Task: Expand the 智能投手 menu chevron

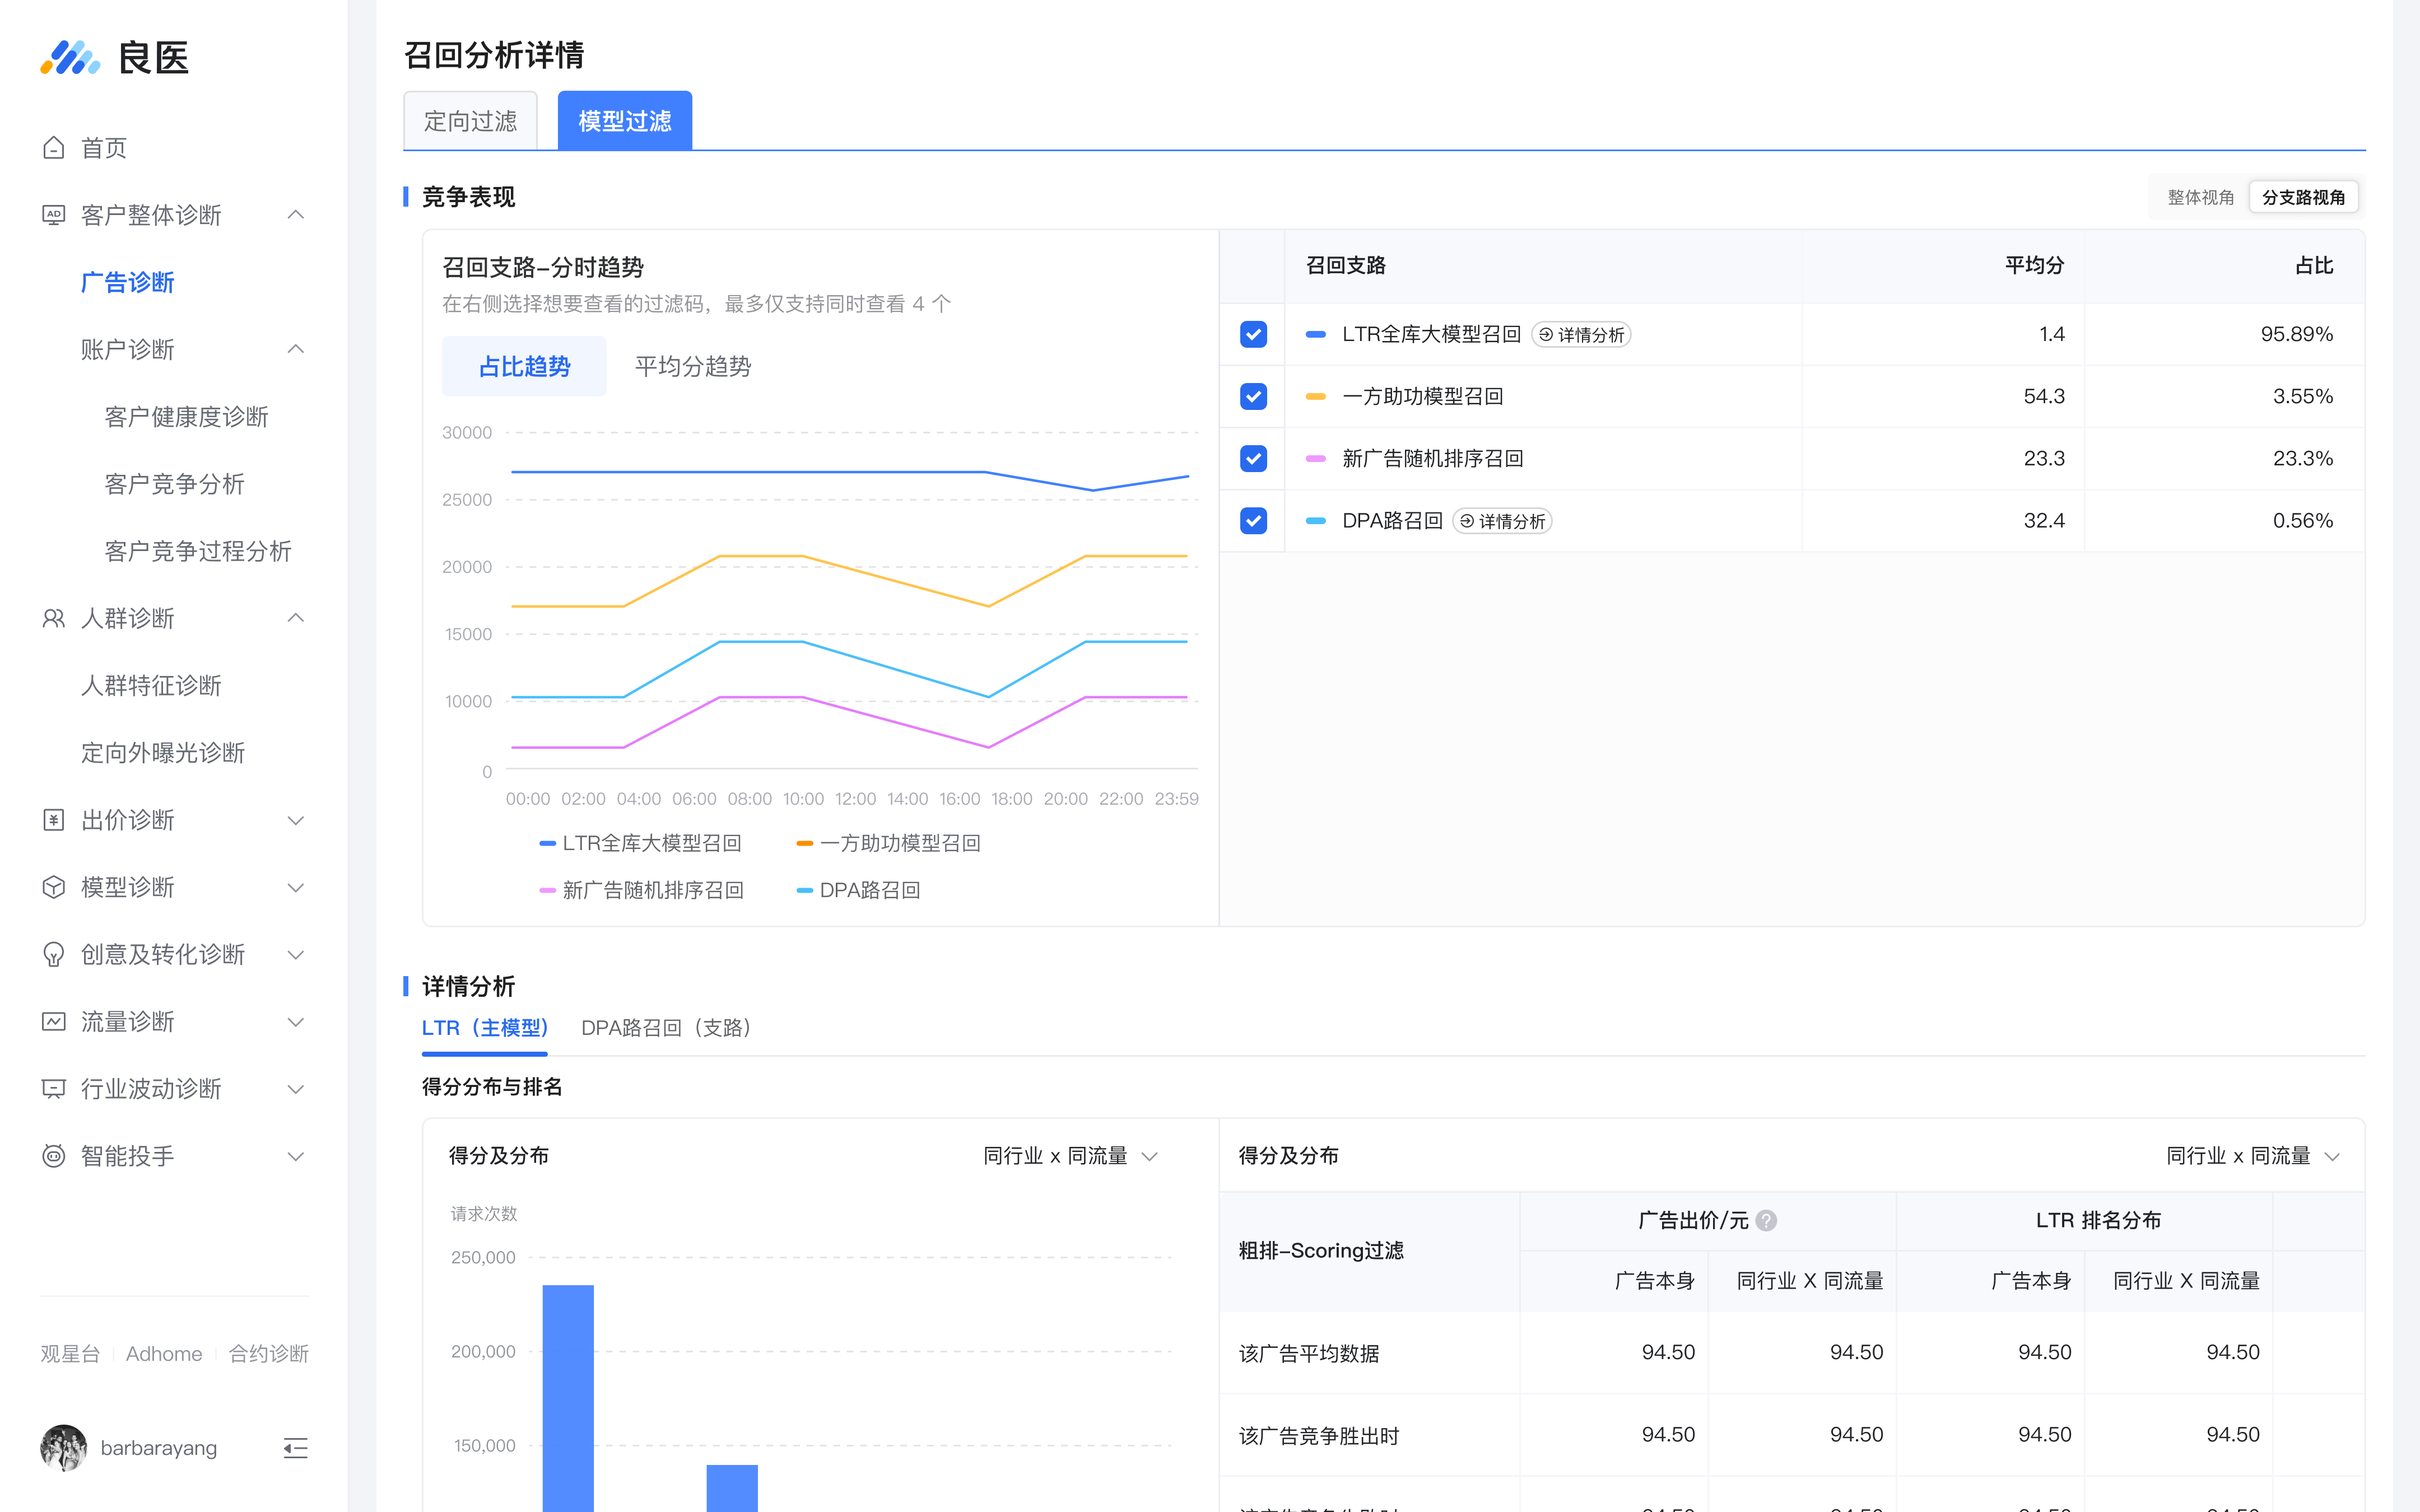Action: (x=296, y=1156)
